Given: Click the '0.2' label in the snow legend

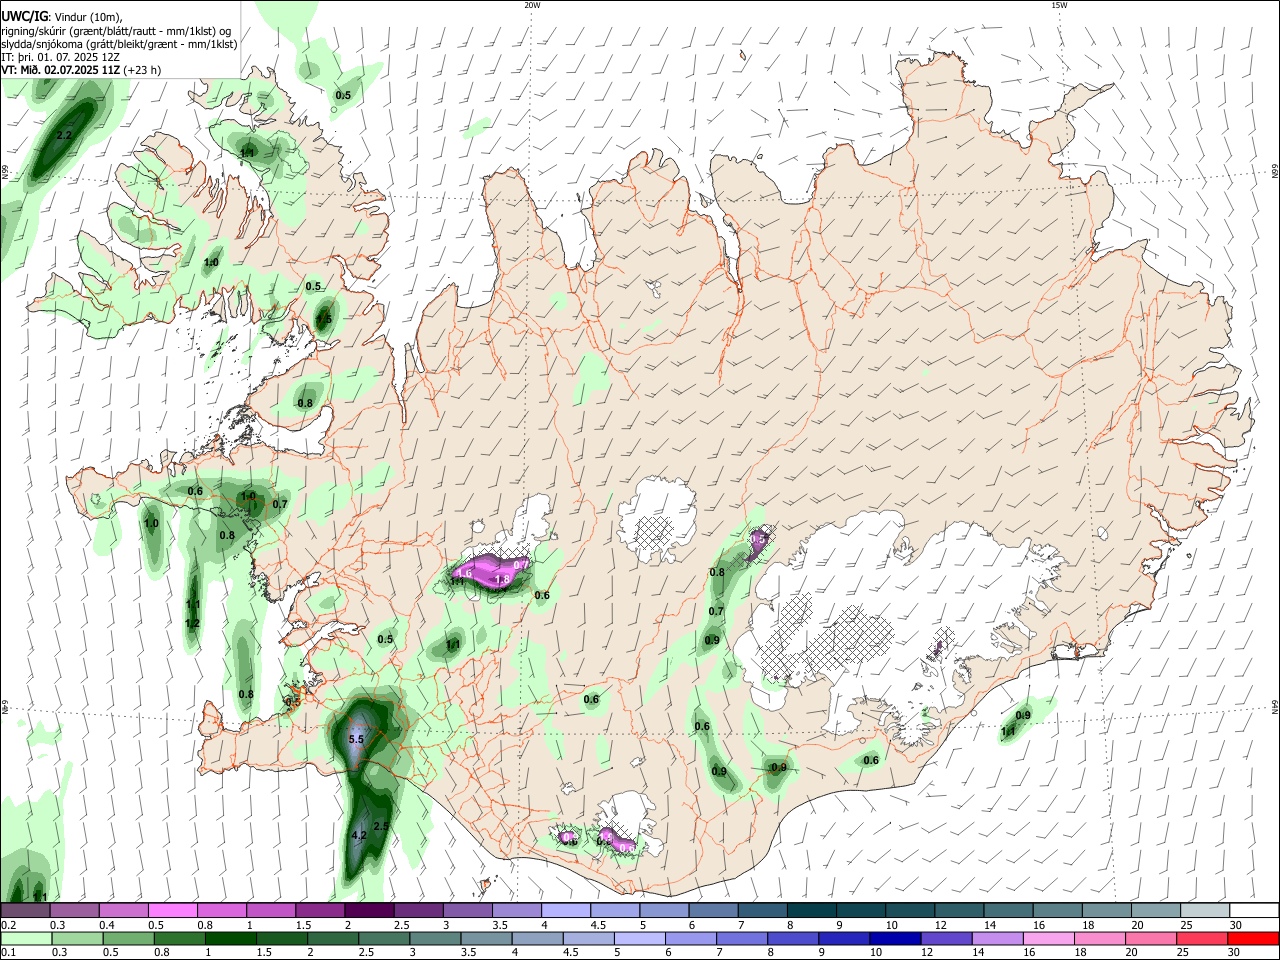Looking at the screenshot, I should pyautogui.click(x=9, y=925).
